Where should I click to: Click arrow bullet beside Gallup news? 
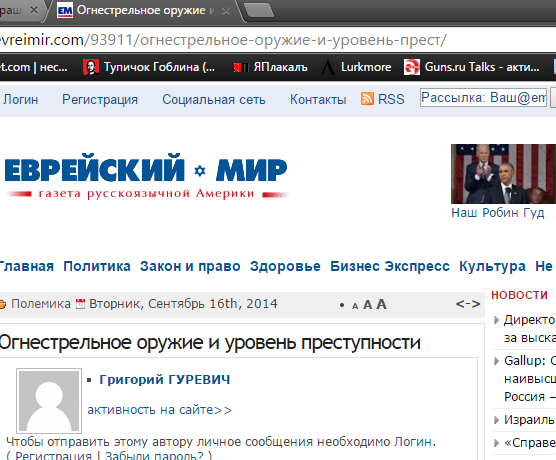[497, 361]
